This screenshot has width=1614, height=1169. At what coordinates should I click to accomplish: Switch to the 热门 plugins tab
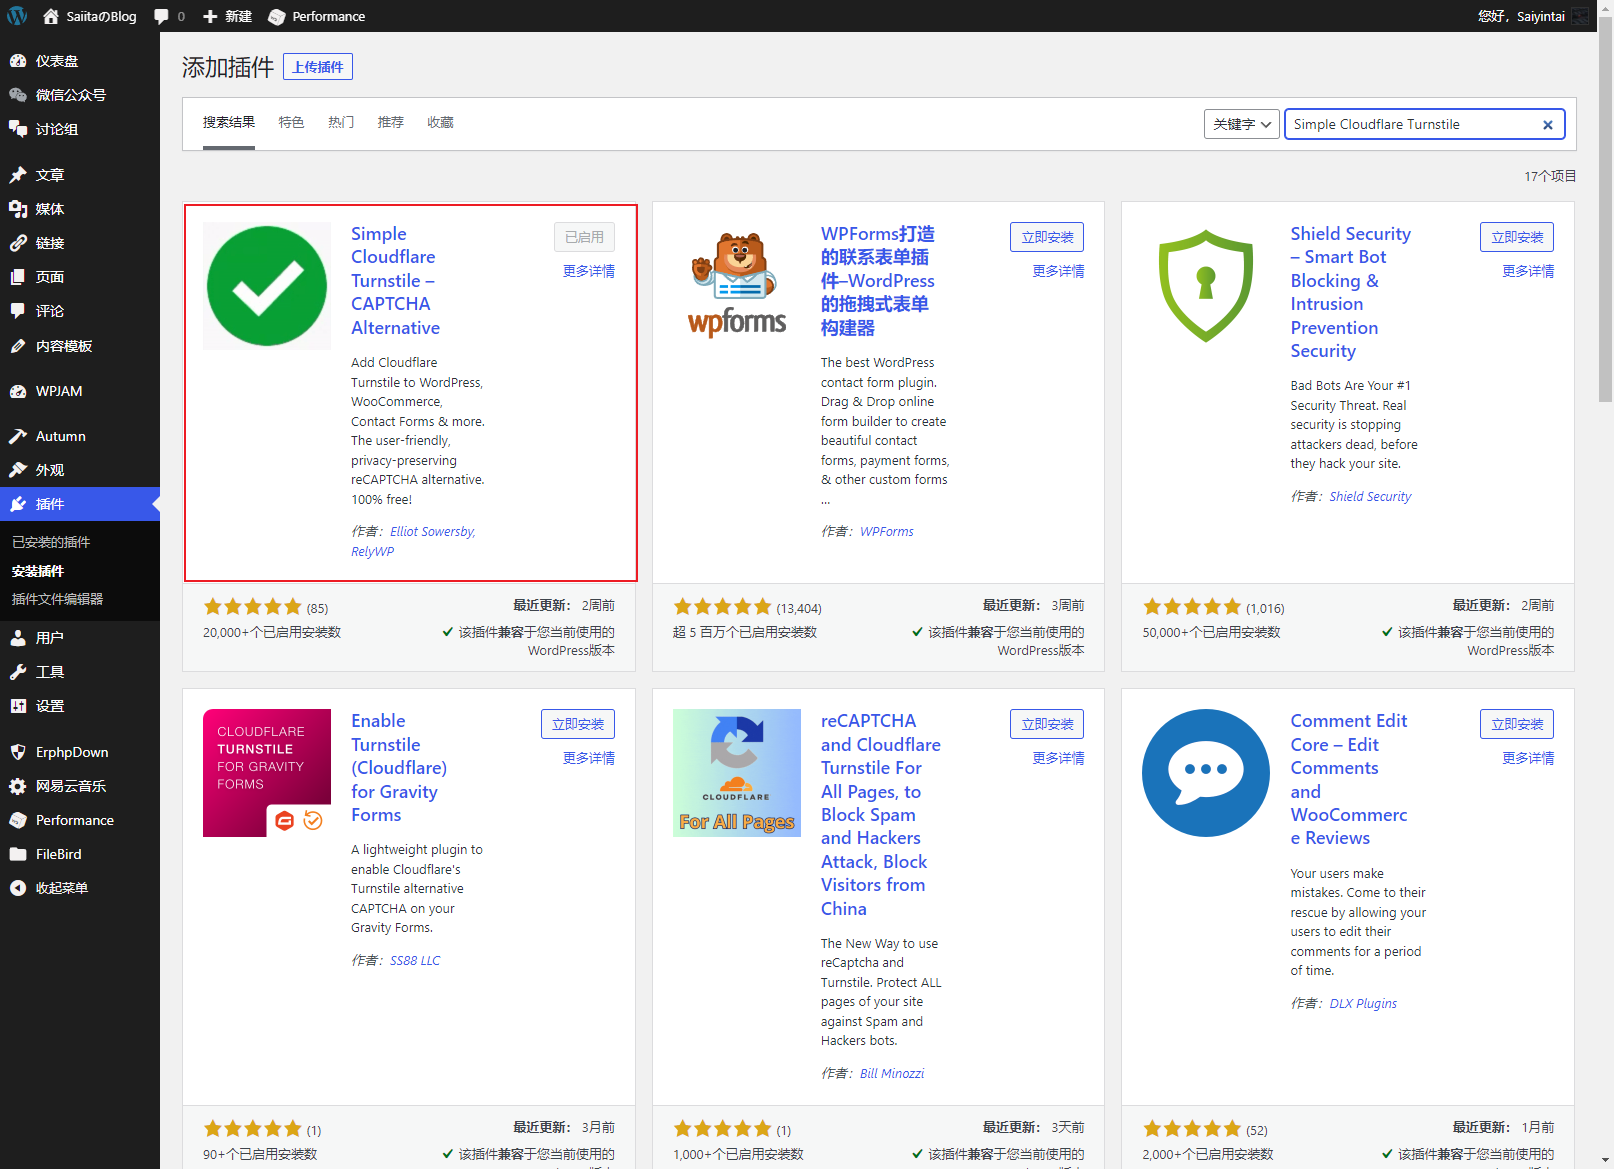(341, 122)
